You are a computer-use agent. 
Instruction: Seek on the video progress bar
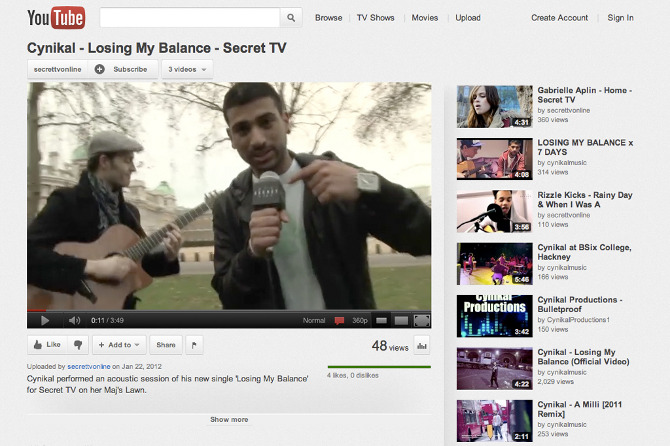click(x=229, y=310)
